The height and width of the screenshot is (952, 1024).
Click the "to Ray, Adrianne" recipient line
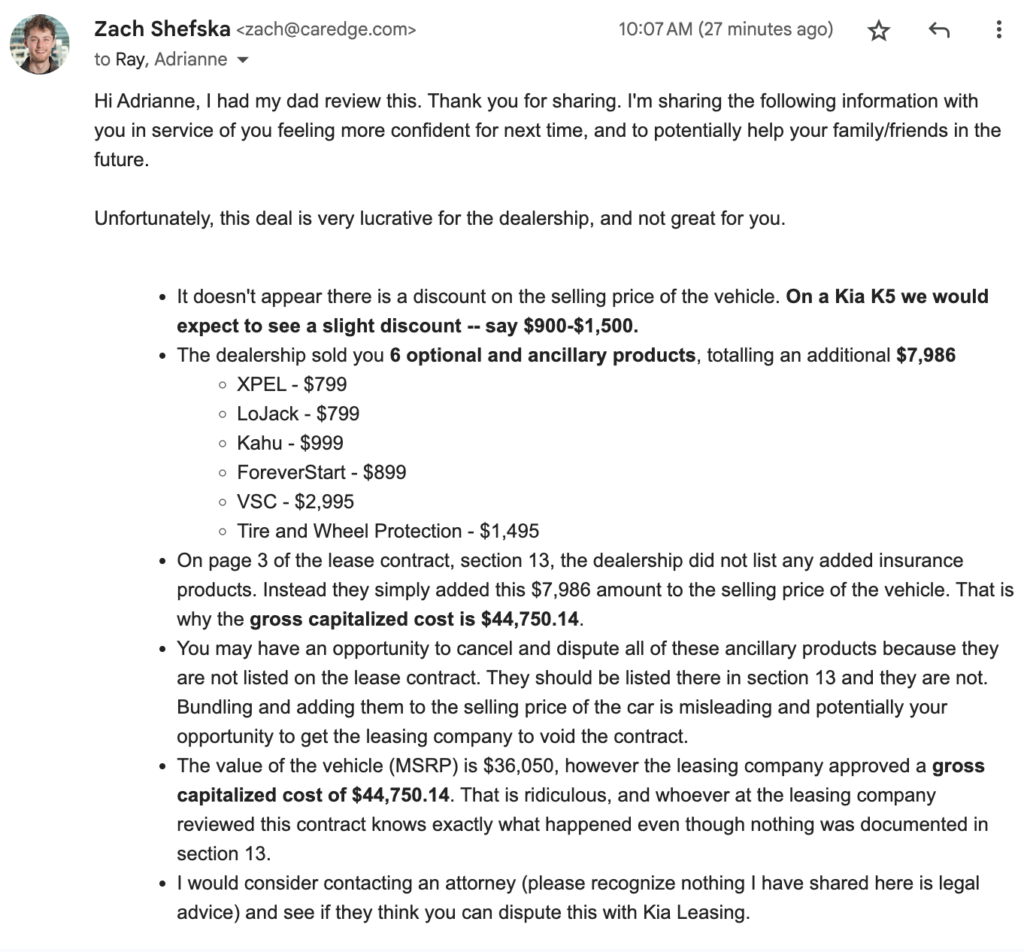160,59
